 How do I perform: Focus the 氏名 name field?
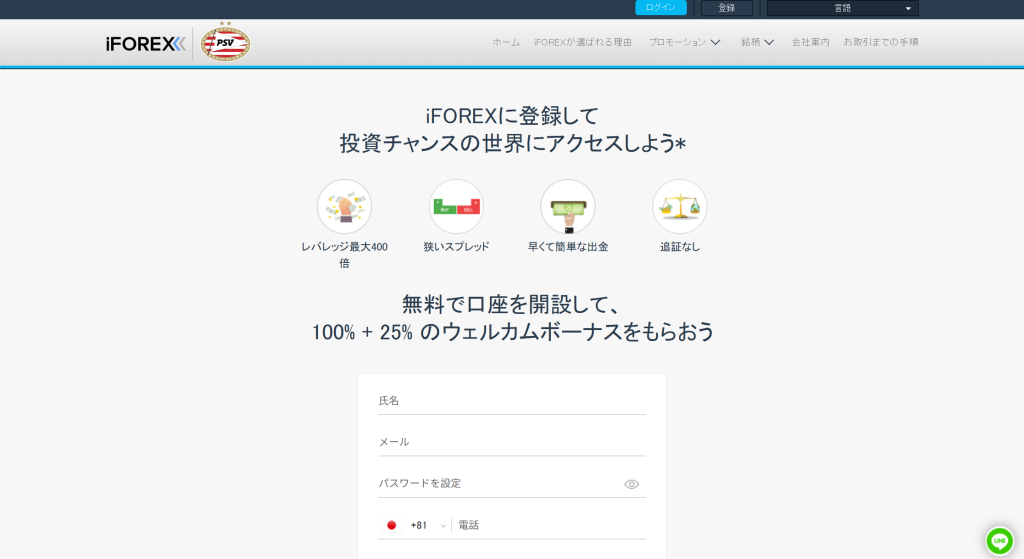coord(512,401)
